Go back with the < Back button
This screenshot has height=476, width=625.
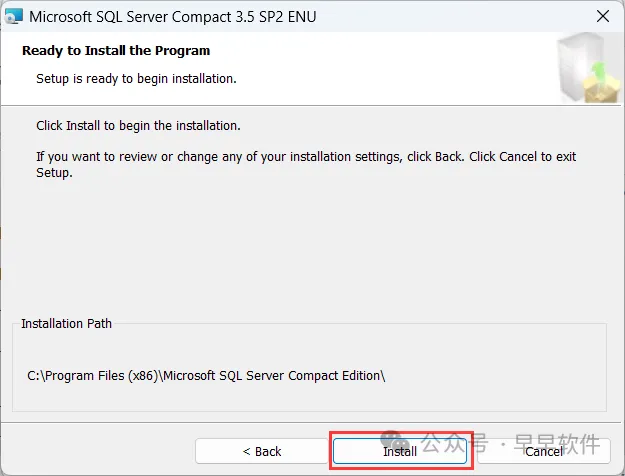click(x=261, y=451)
